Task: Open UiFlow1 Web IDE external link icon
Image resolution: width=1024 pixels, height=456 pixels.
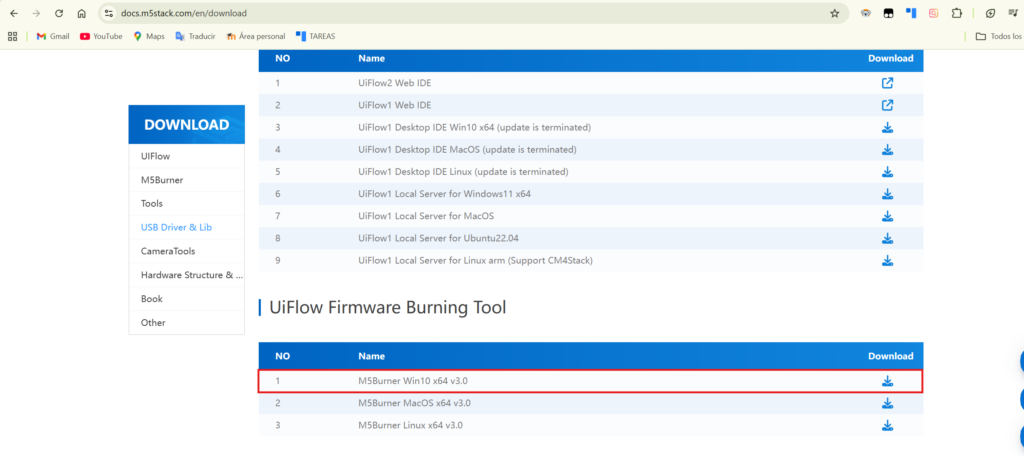Action: point(886,105)
